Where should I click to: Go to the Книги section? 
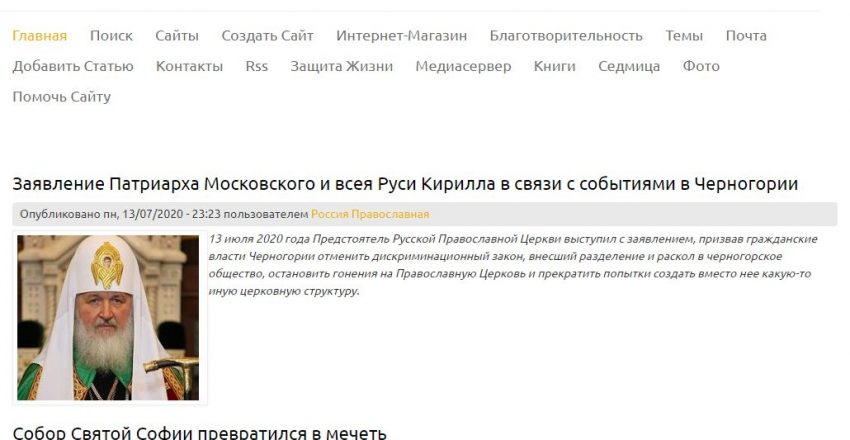[x=555, y=66]
